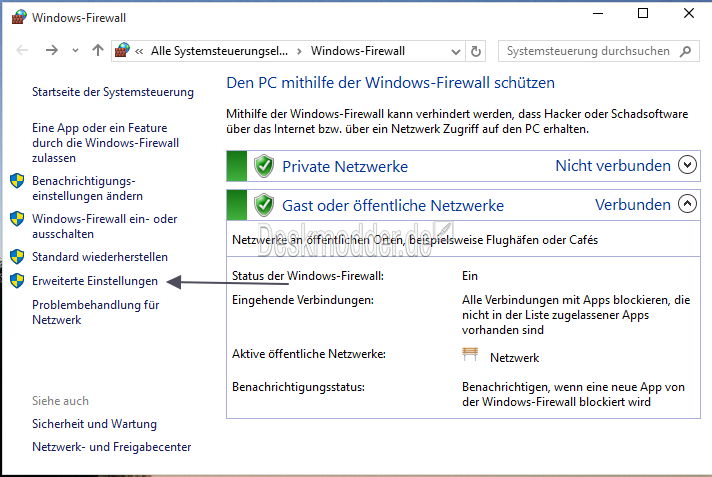
Task: Open 'Erweiterte Einstellungen' link
Action: 94,281
